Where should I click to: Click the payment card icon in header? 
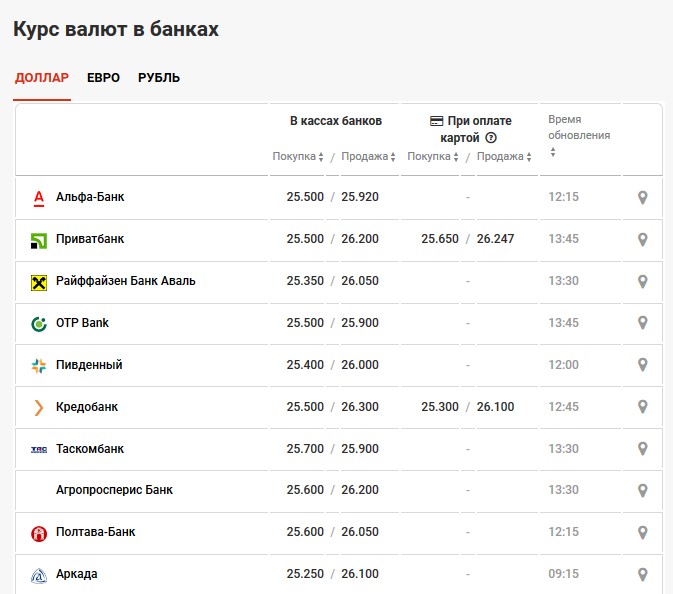[436, 121]
